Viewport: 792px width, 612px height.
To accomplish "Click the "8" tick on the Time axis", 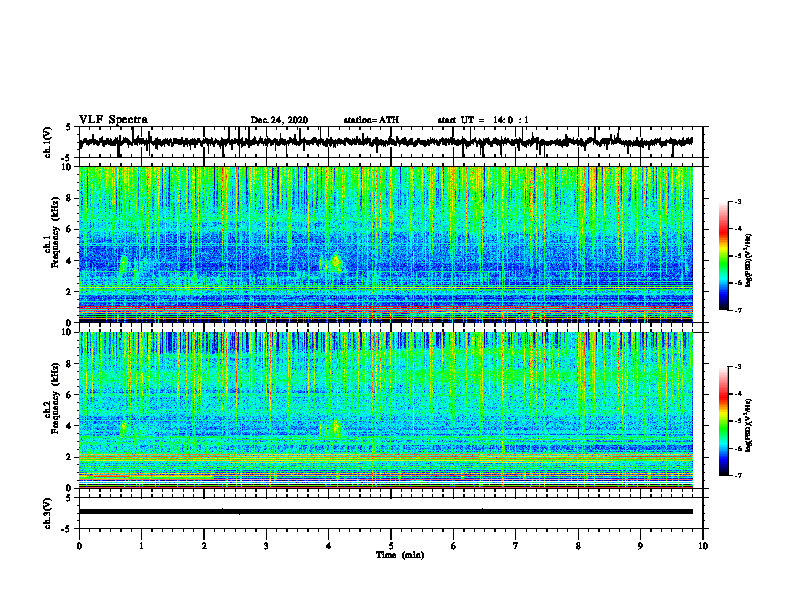I will [x=578, y=546].
